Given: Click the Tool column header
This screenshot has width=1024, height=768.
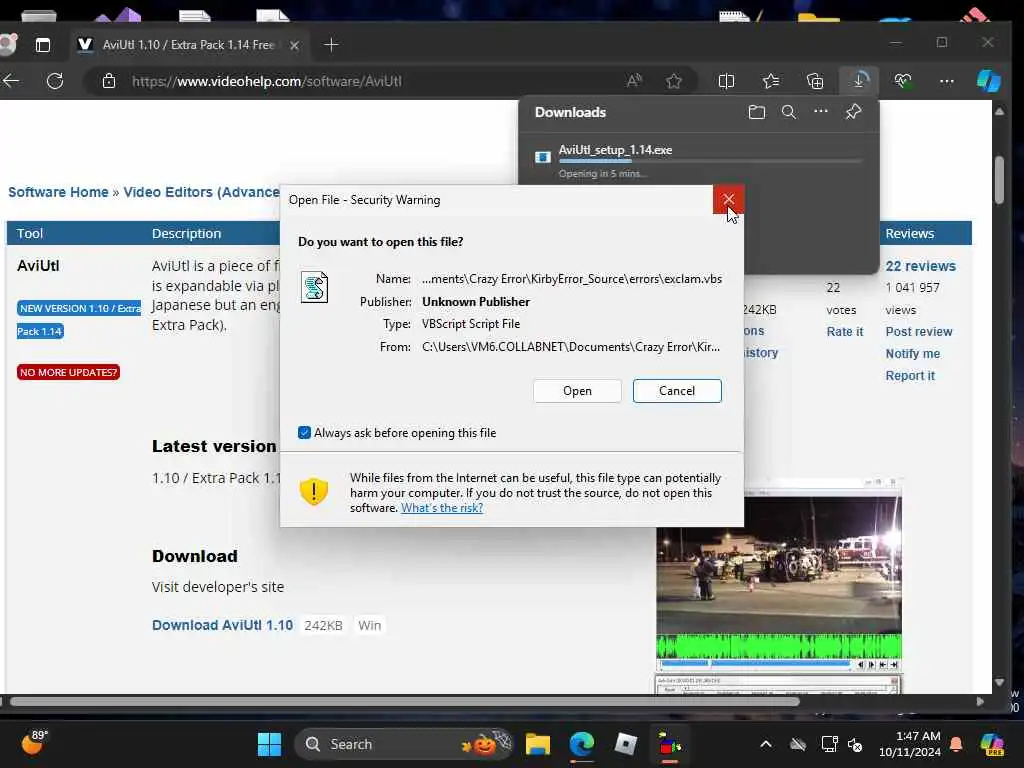Looking at the screenshot, I should [30, 233].
